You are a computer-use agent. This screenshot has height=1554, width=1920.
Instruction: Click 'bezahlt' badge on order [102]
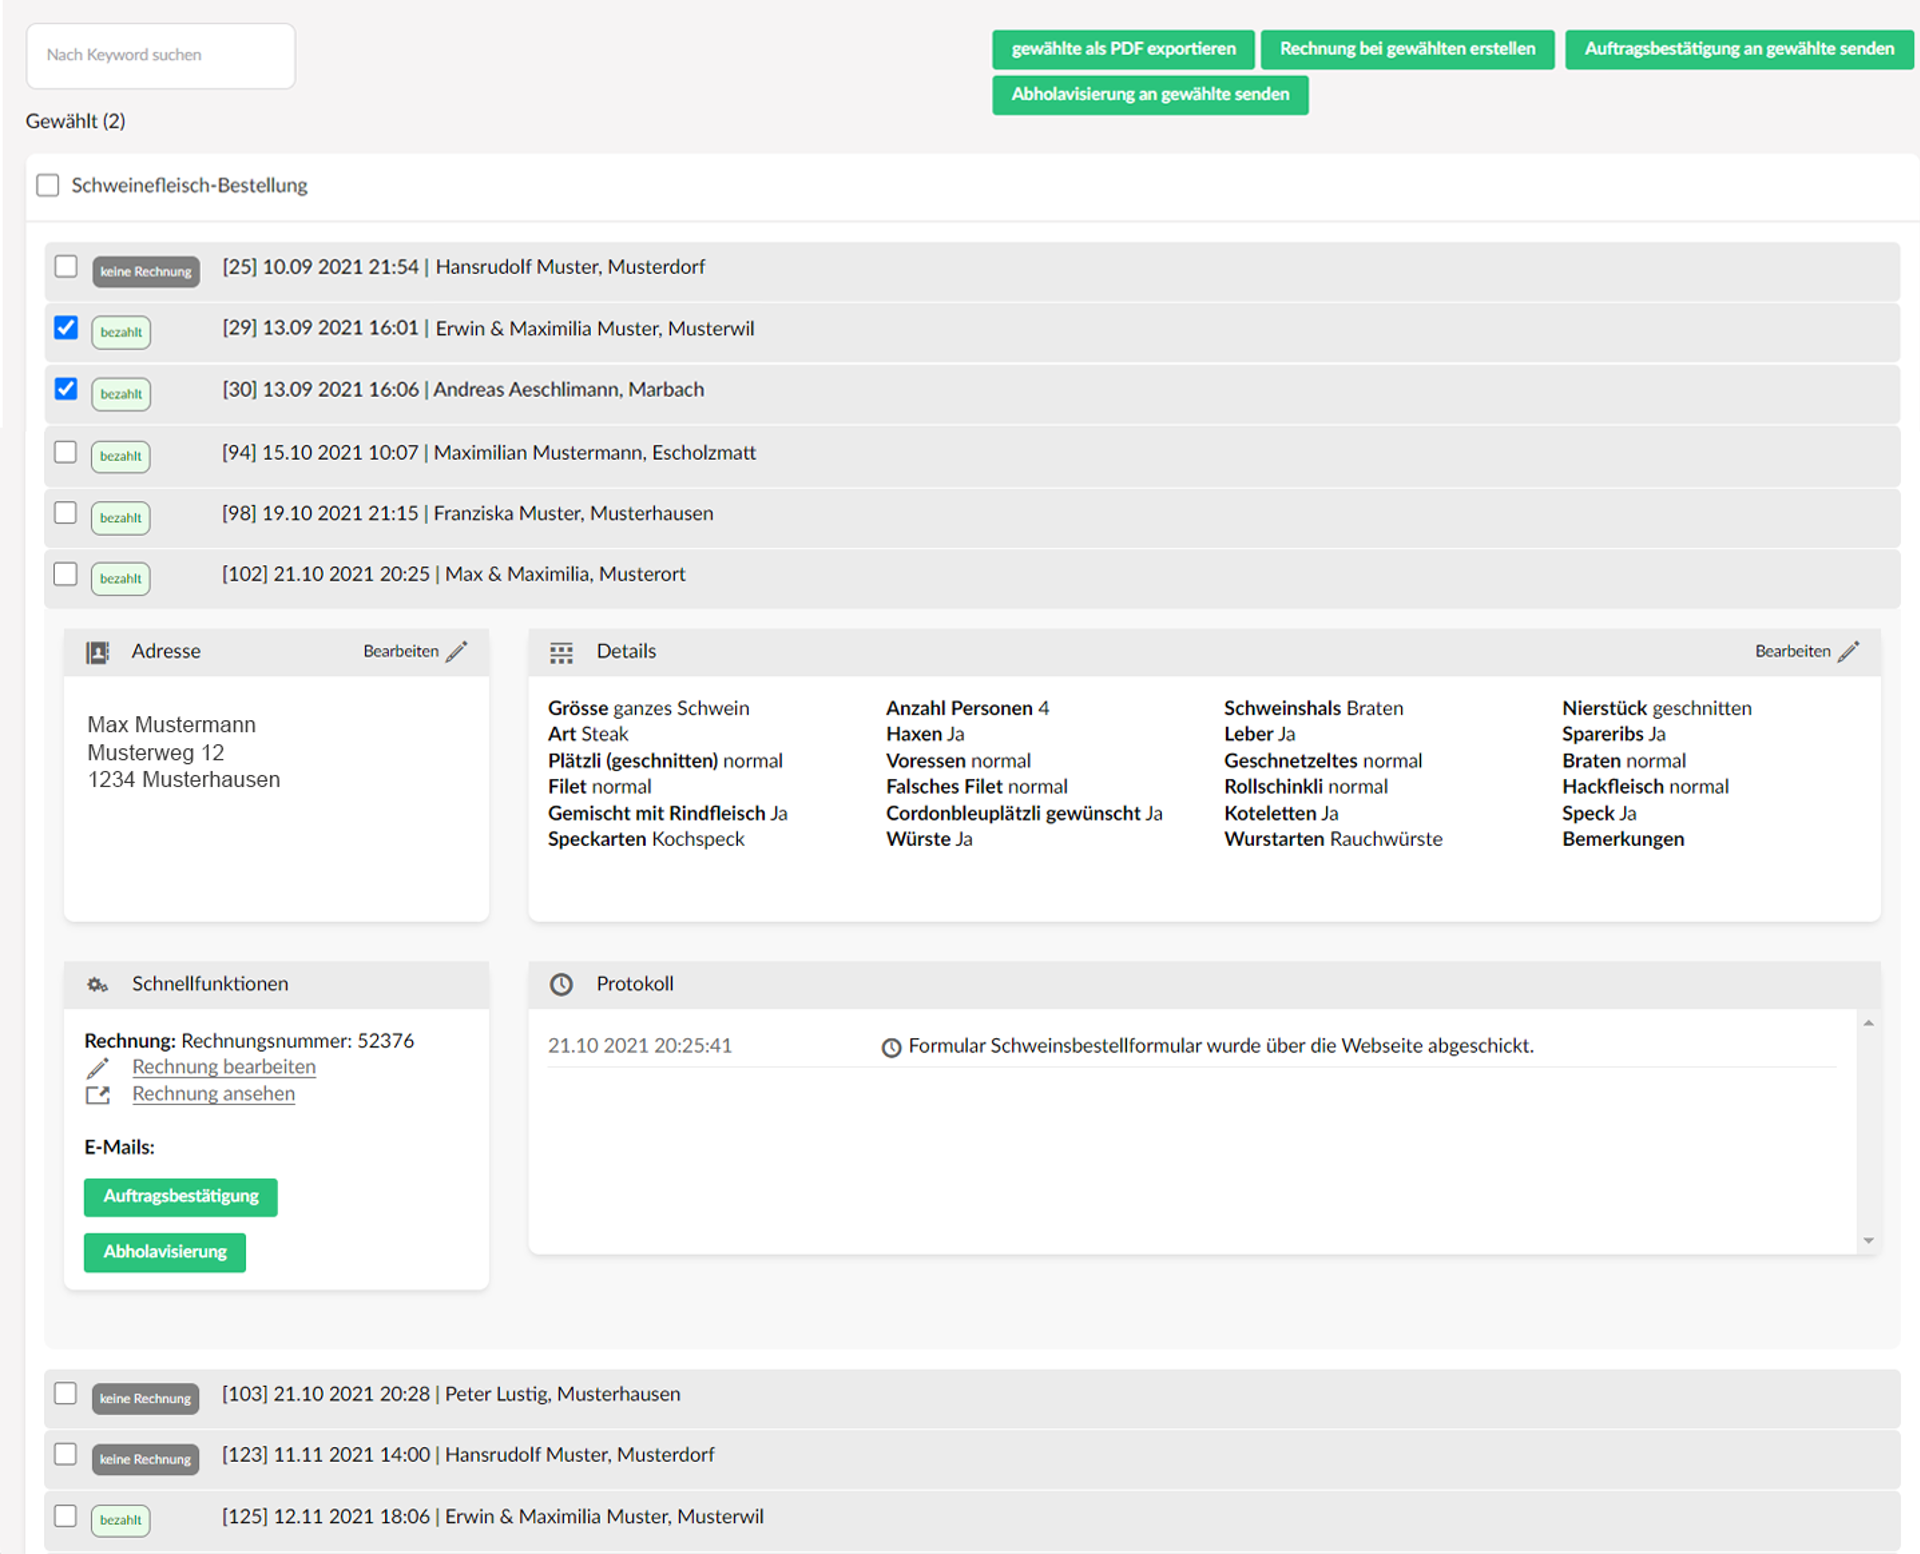tap(121, 579)
